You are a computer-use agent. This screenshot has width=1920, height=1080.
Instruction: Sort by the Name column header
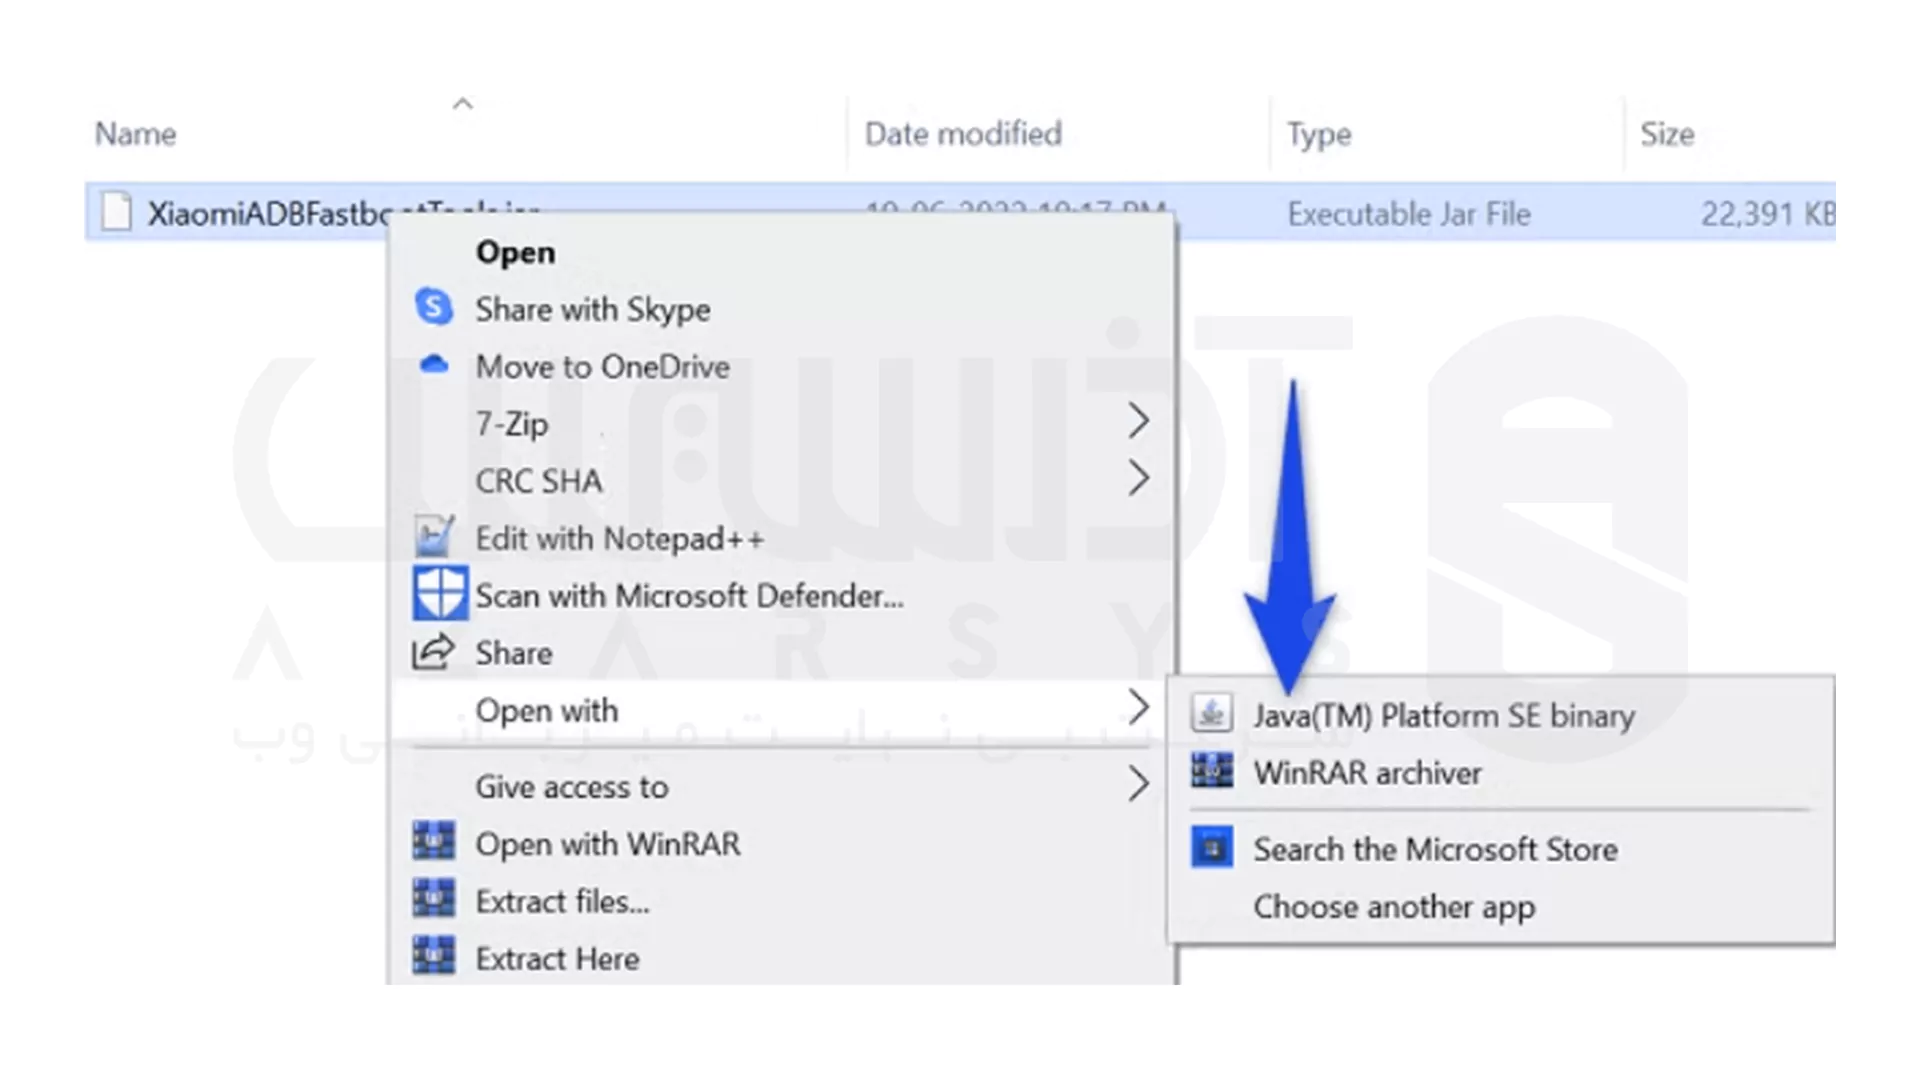pos(135,134)
